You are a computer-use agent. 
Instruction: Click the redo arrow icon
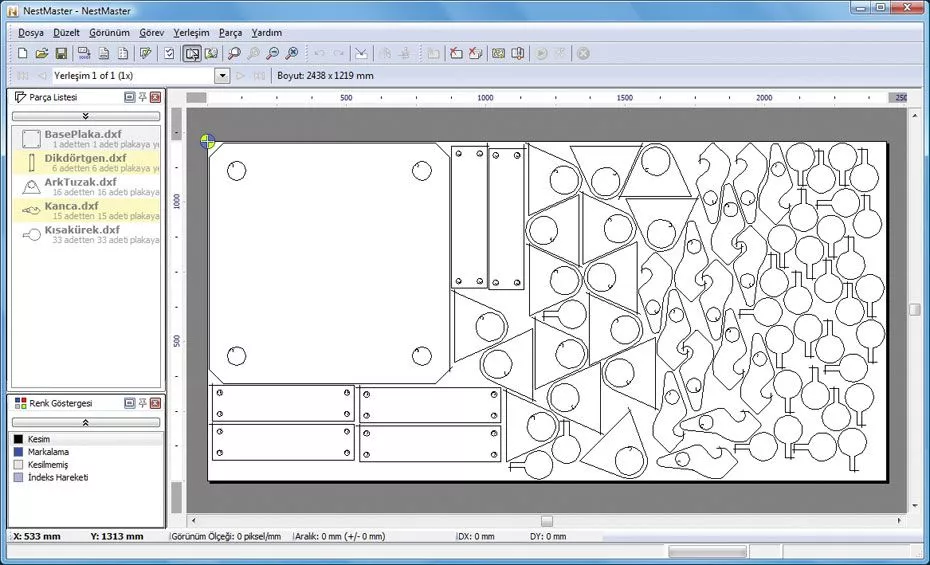coord(338,53)
